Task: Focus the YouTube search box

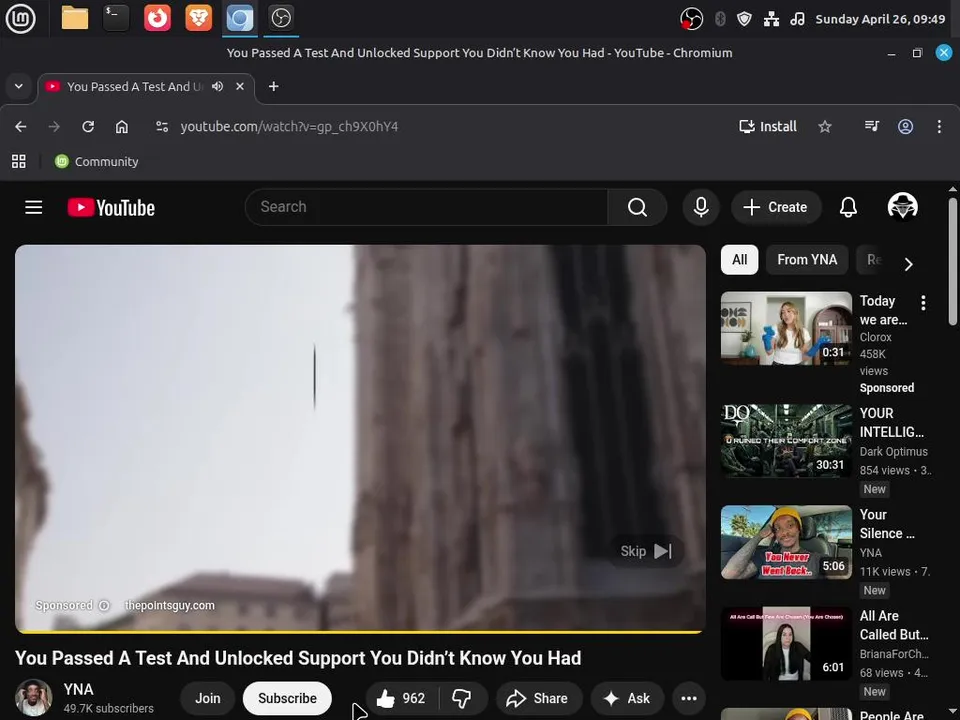Action: click(426, 207)
